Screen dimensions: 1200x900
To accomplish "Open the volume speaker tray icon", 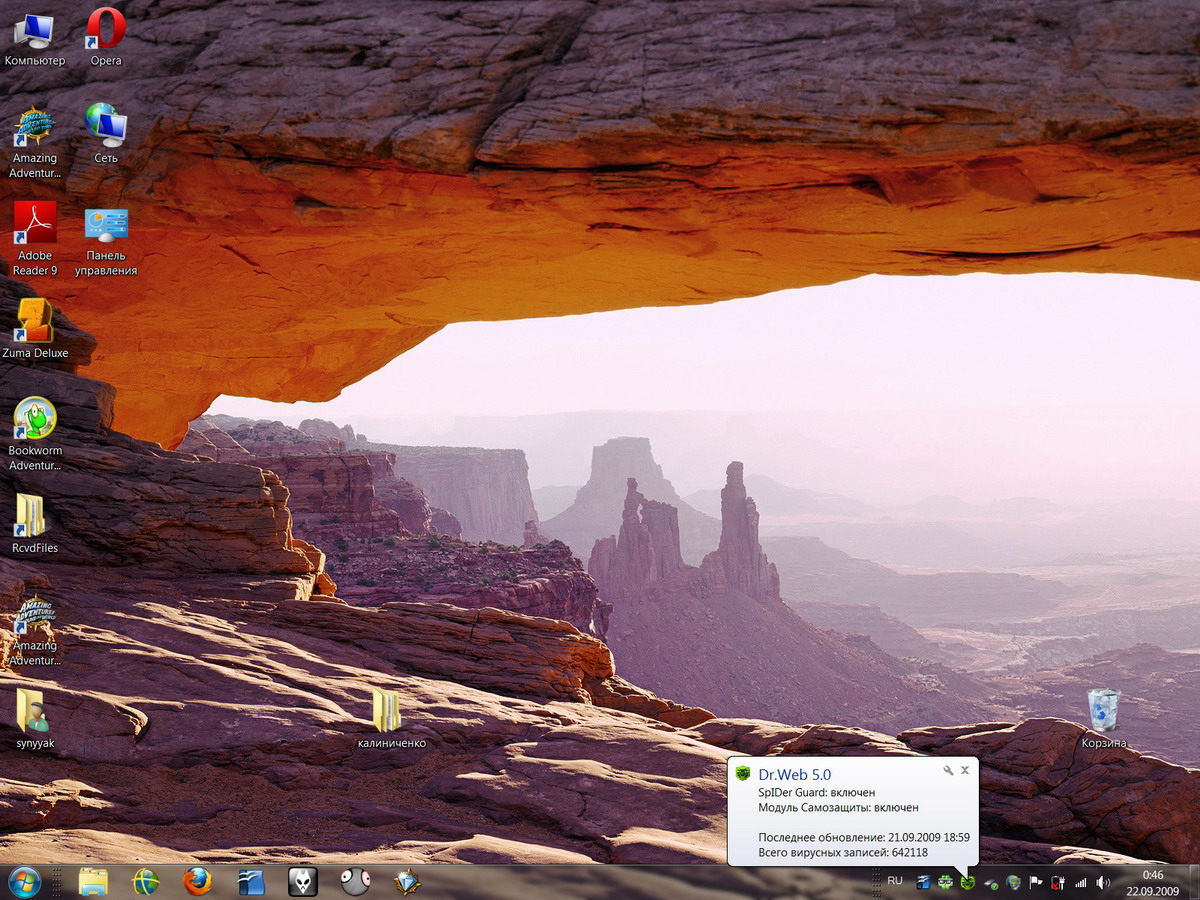I will (1102, 882).
